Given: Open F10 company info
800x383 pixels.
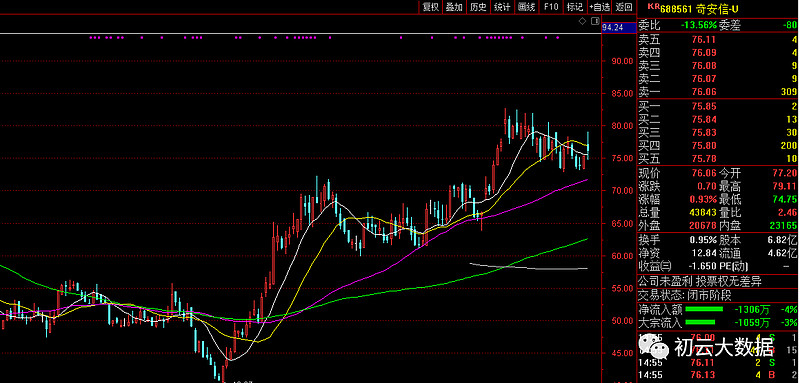Looking at the screenshot, I should pyautogui.click(x=551, y=7).
